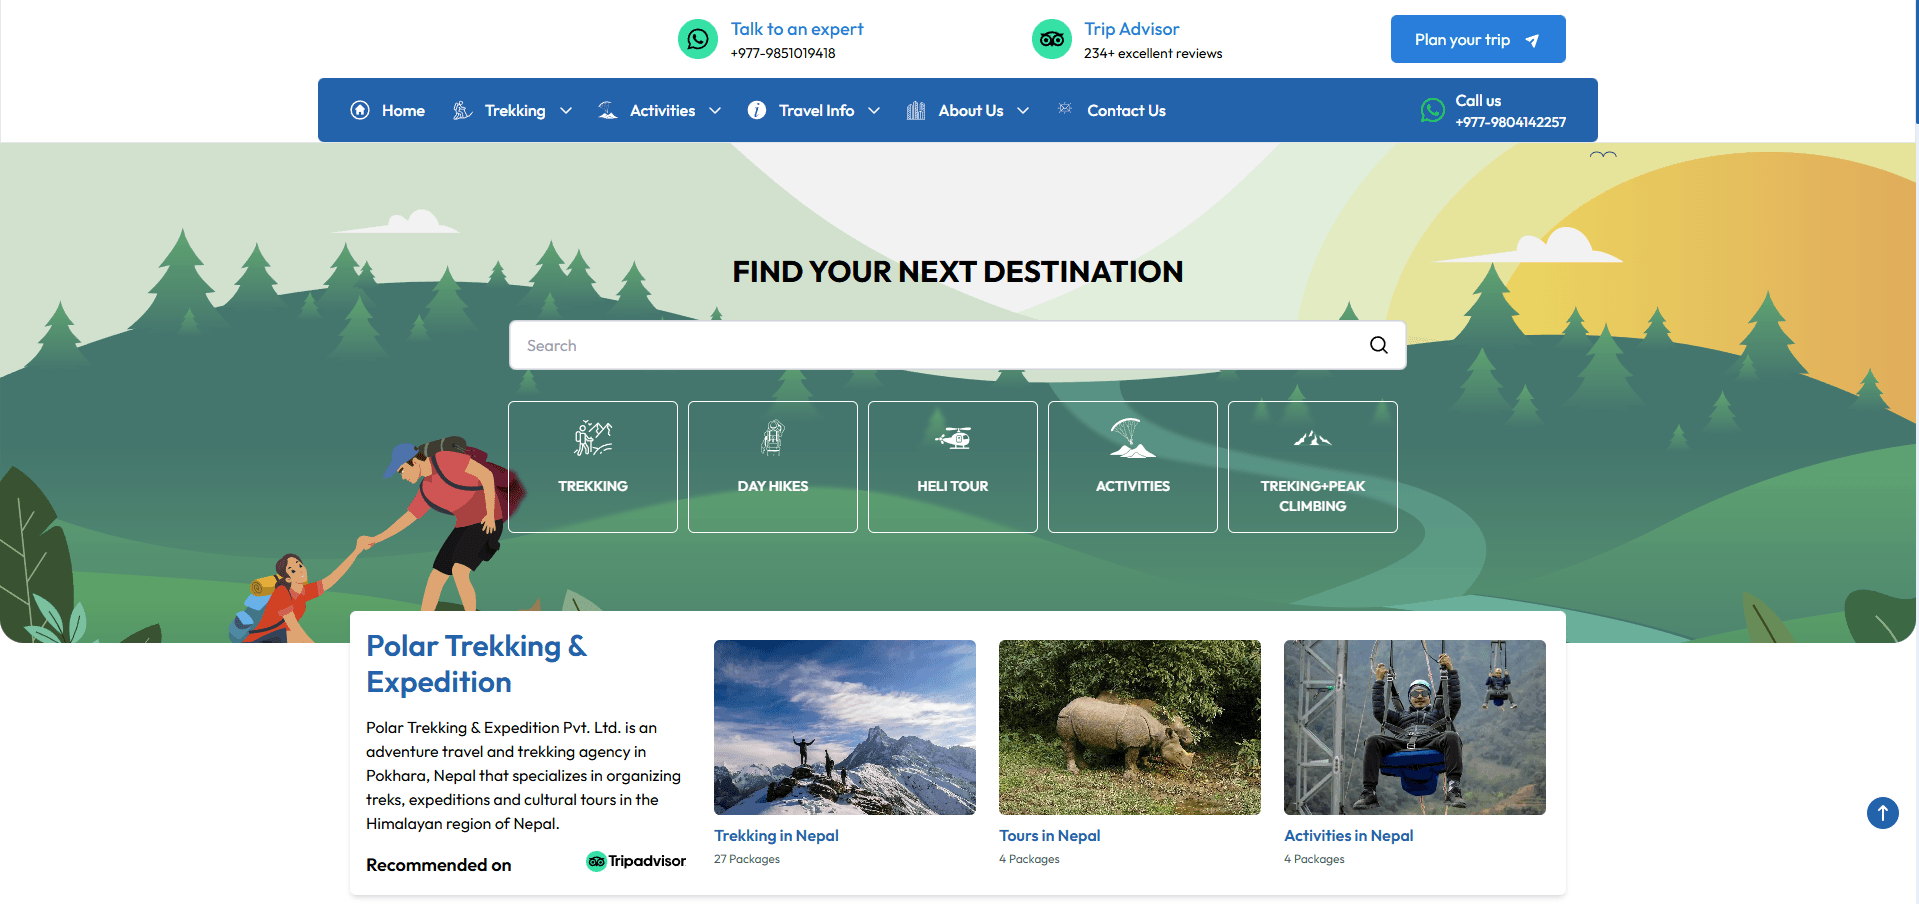Click the Plan your trip button
The image size is (1919, 904).
pyautogui.click(x=1477, y=40)
